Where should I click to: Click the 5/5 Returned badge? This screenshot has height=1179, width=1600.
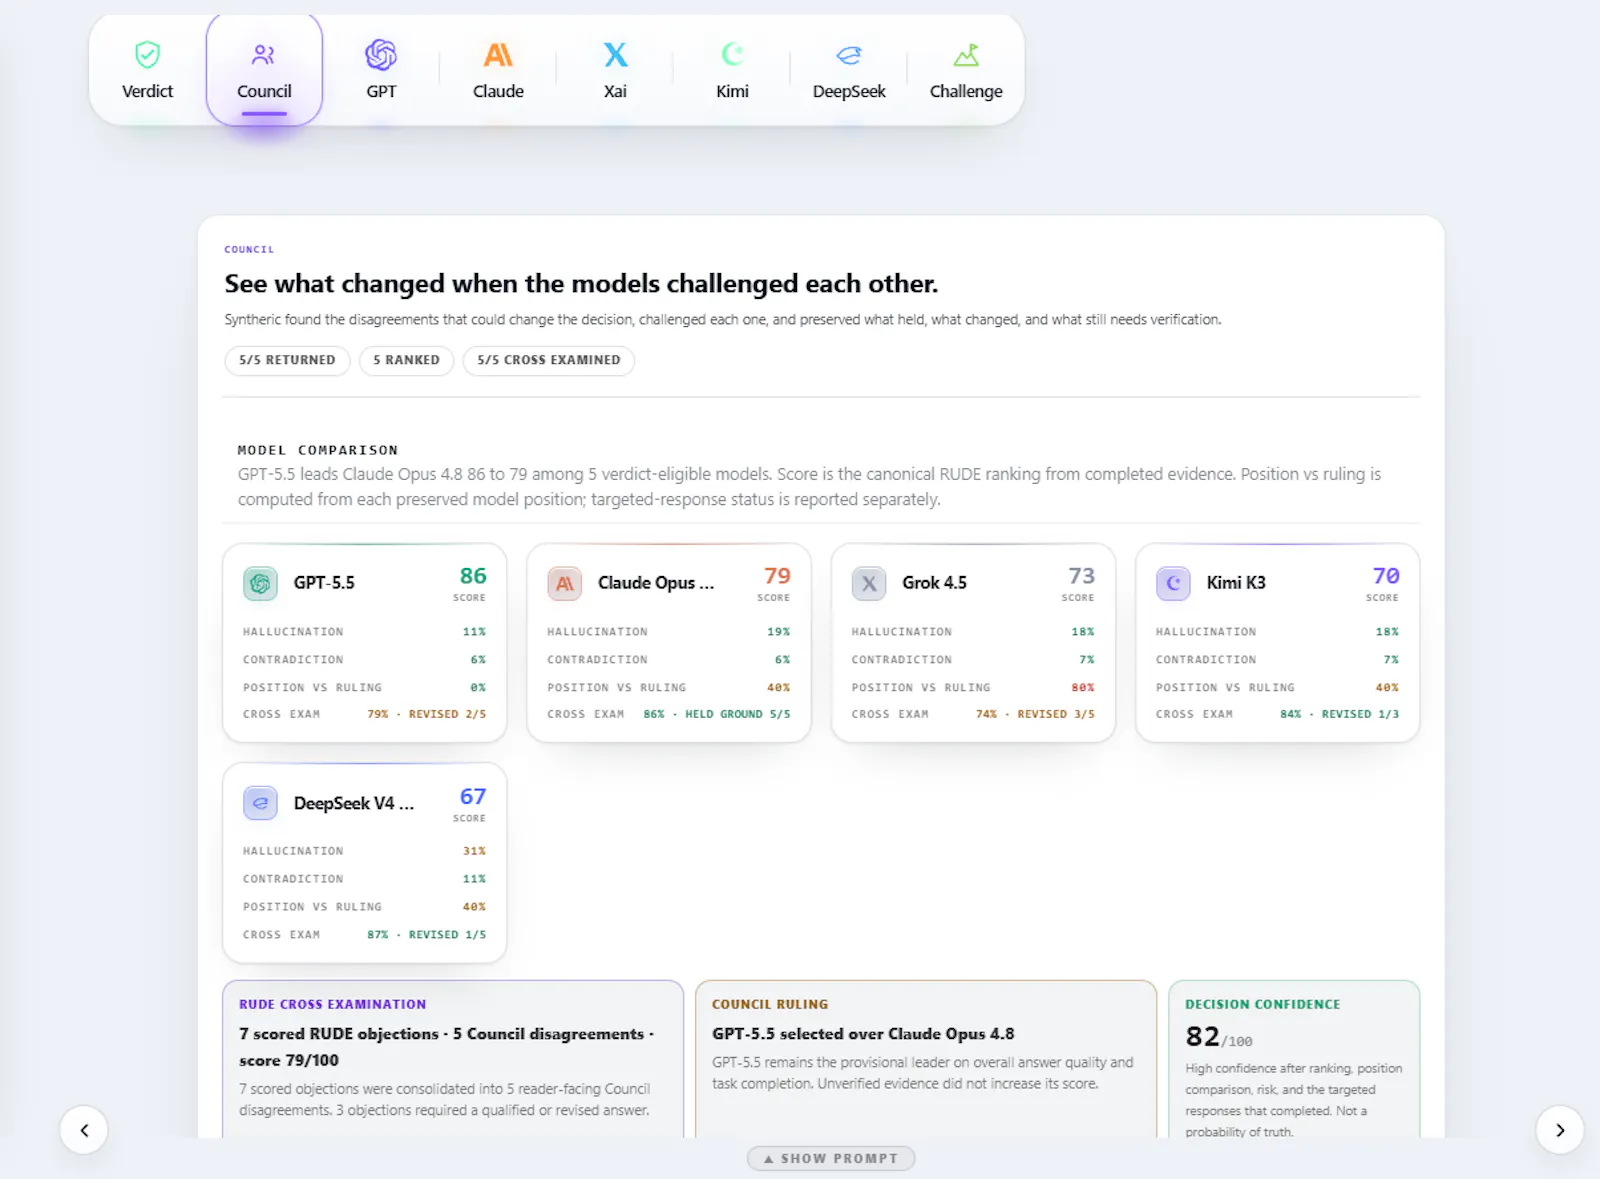click(x=287, y=360)
